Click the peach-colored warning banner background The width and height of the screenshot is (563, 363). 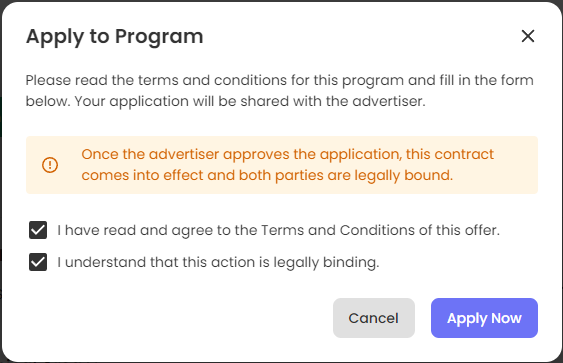click(x=282, y=165)
